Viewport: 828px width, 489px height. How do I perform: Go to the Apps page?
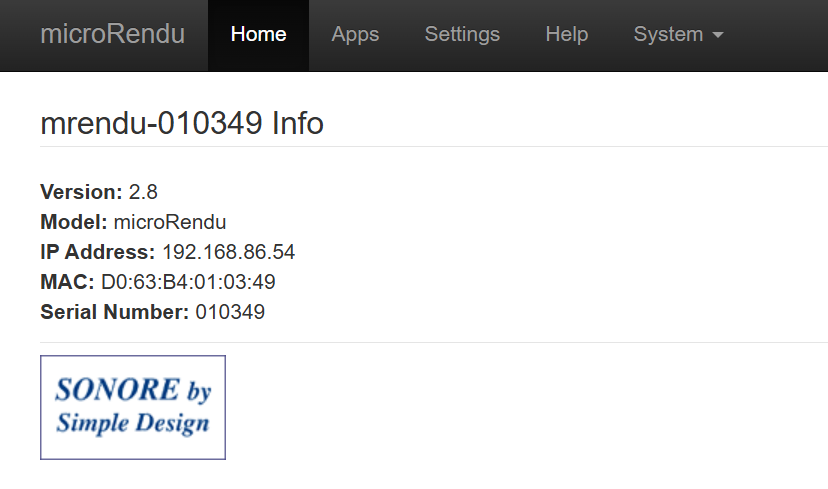coord(355,35)
